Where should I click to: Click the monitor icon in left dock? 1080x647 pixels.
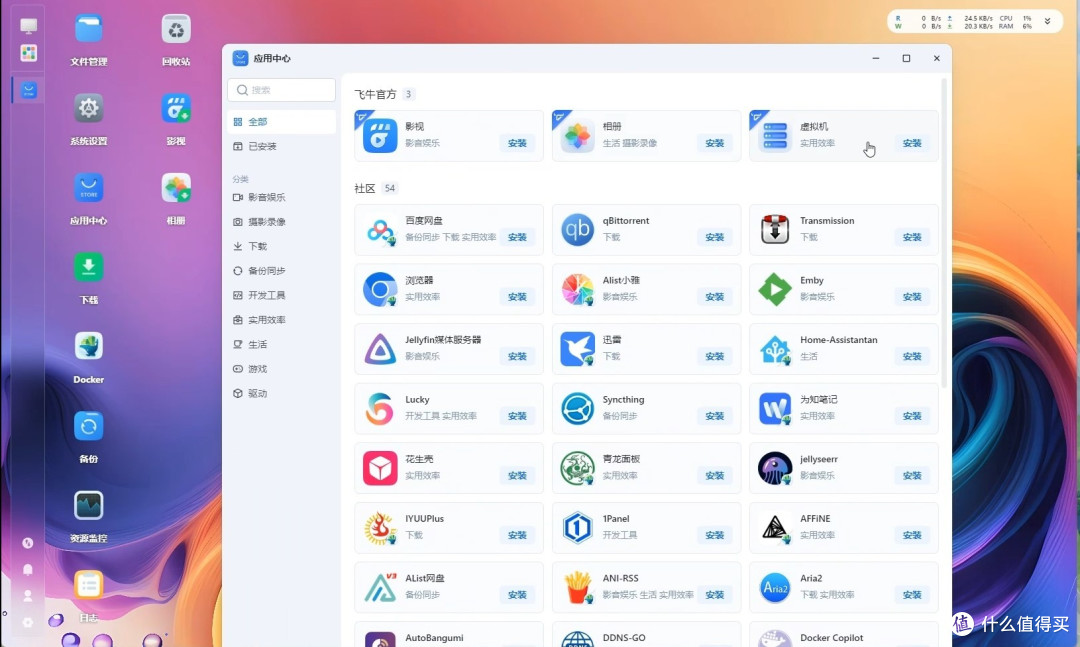pyautogui.click(x=28, y=26)
